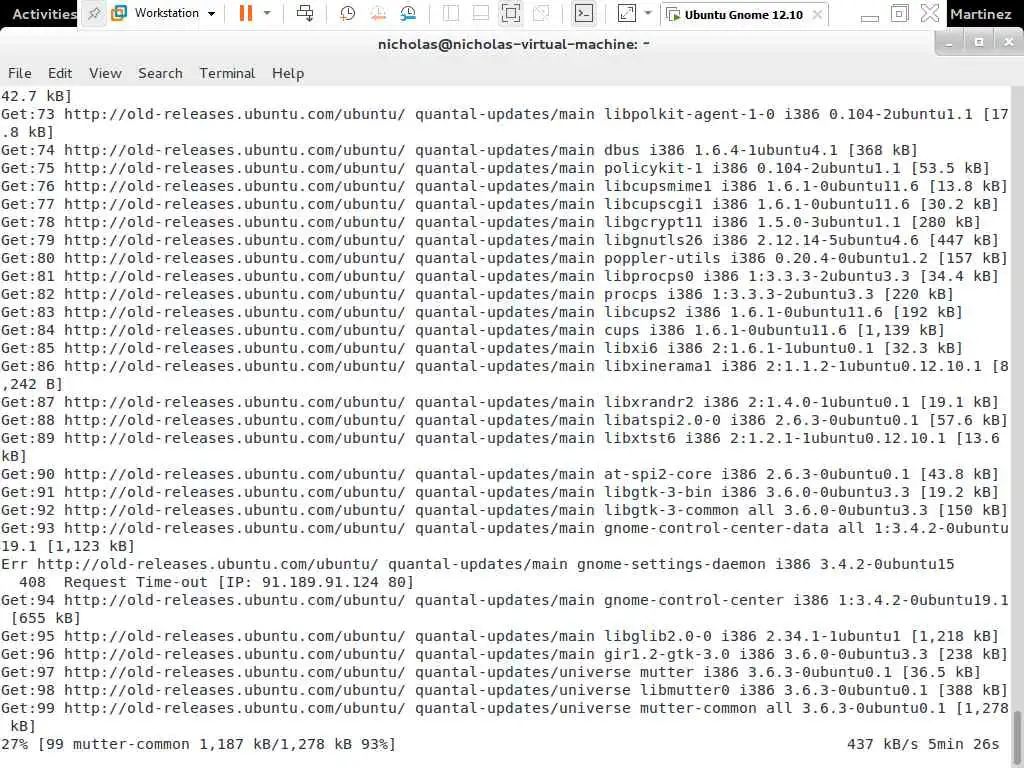Click the Get:84 cups package line
Image resolution: width=1024 pixels, height=768 pixels.
[472, 330]
